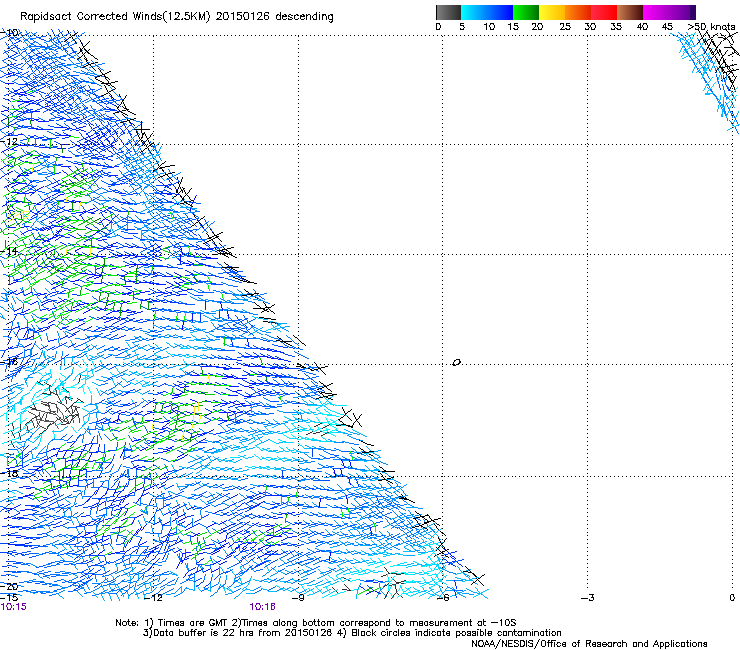Screen dimensions: 740x650
Task: Click the '35' value under the color scale
Action: [616, 27]
